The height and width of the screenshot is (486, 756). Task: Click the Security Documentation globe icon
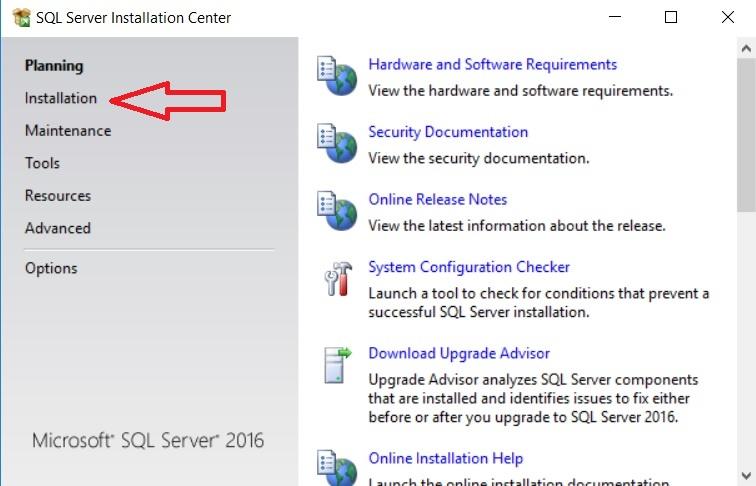[x=336, y=144]
